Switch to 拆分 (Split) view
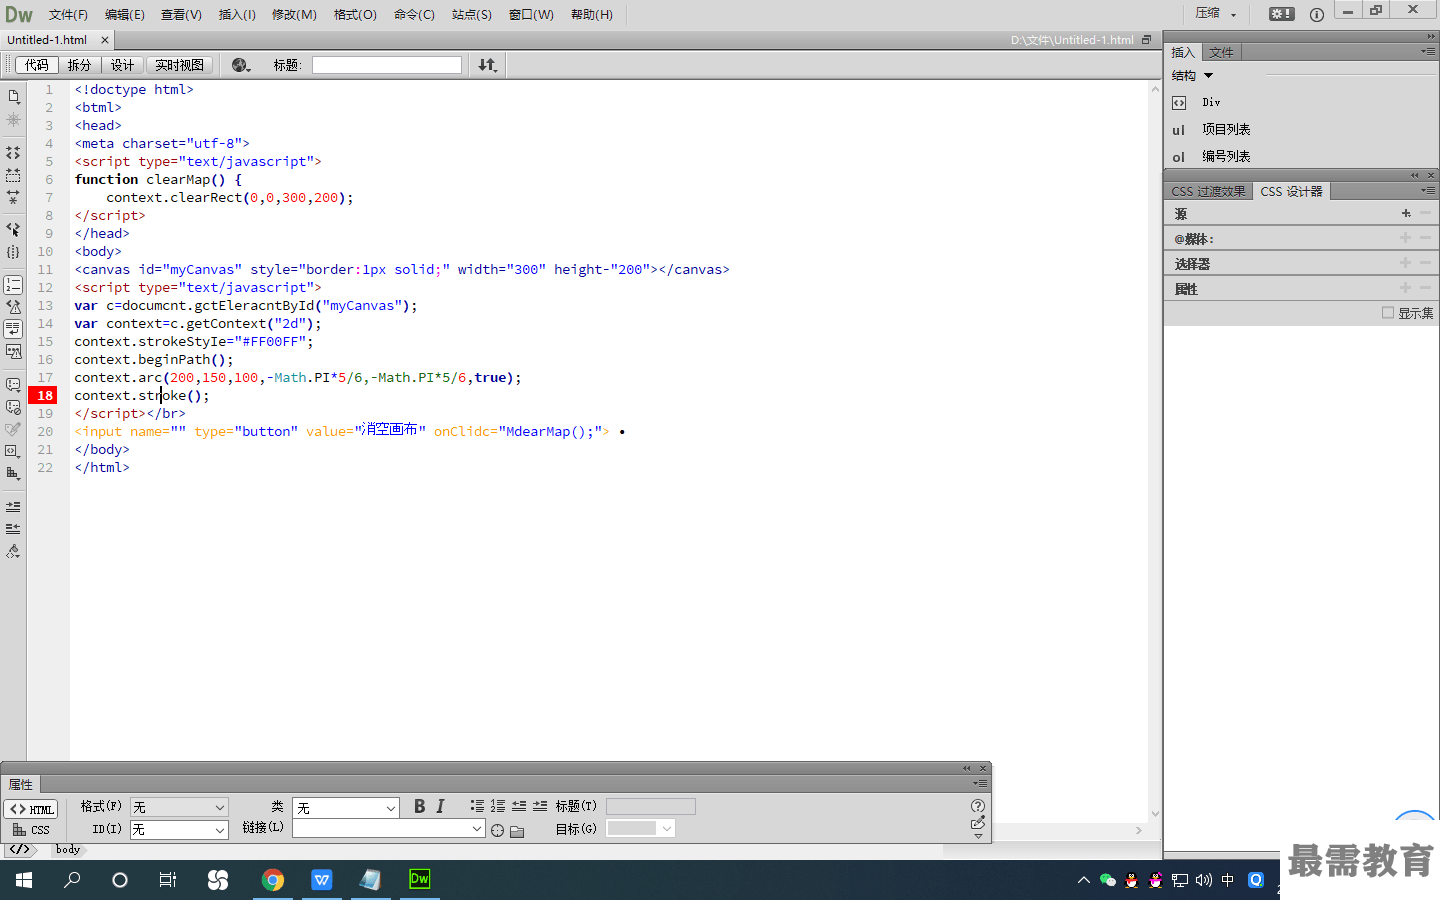This screenshot has height=900, width=1440. click(79, 65)
